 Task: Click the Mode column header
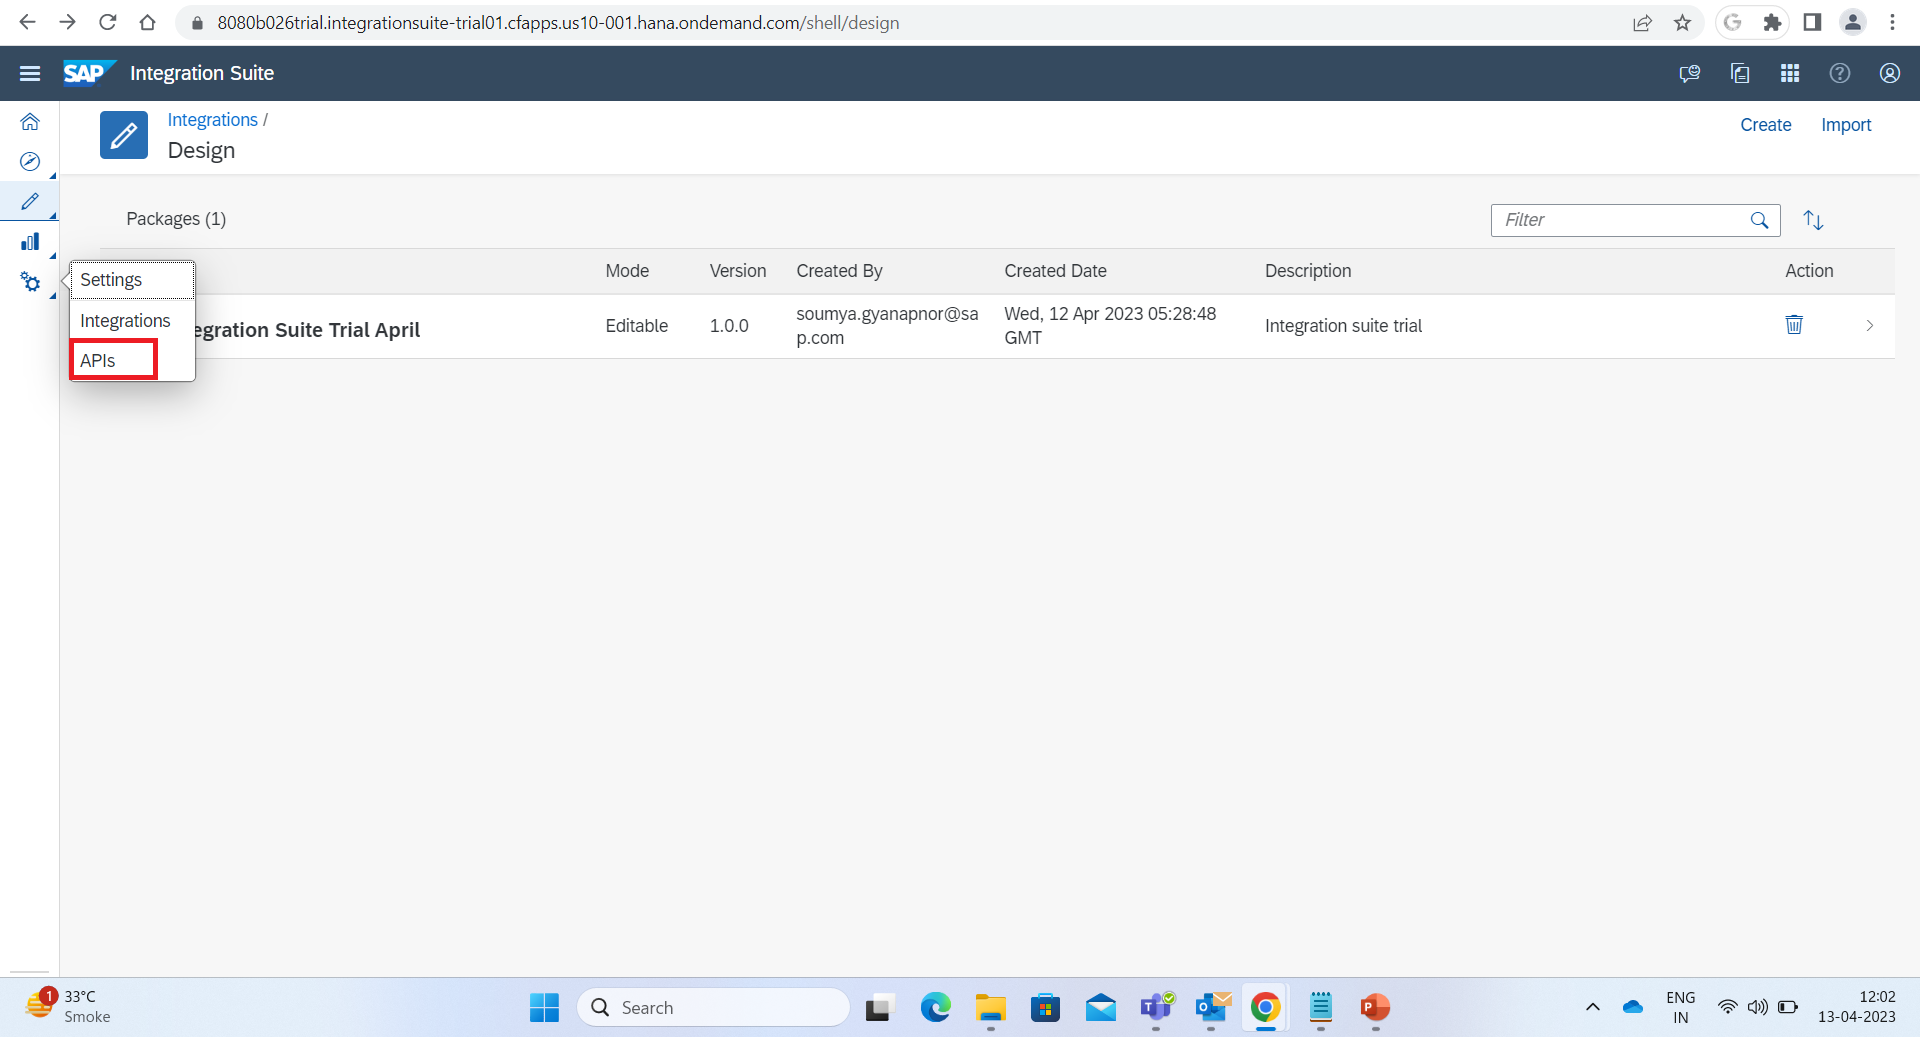[627, 271]
